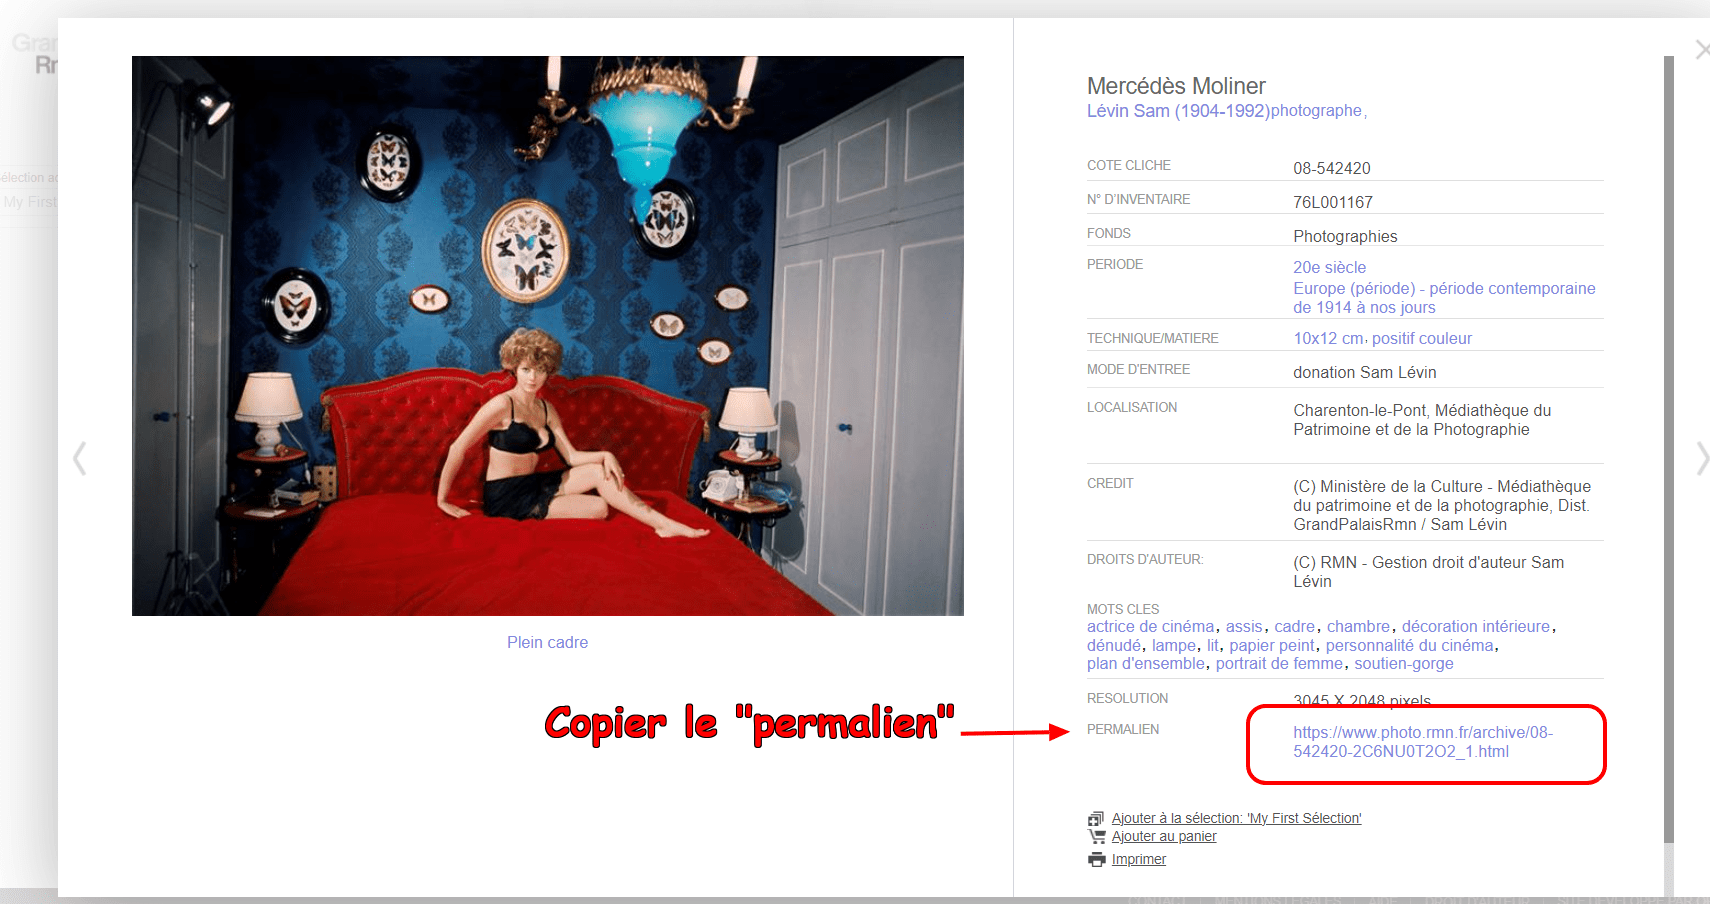Viewport: 1710px width, 904px height.
Task: Click the 'Imprimer' link
Action: tap(1139, 860)
